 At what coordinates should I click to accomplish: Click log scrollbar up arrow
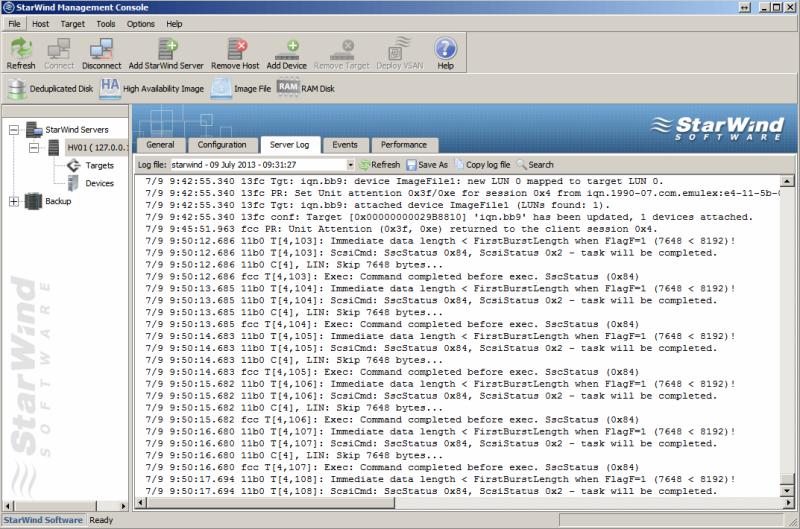788,181
